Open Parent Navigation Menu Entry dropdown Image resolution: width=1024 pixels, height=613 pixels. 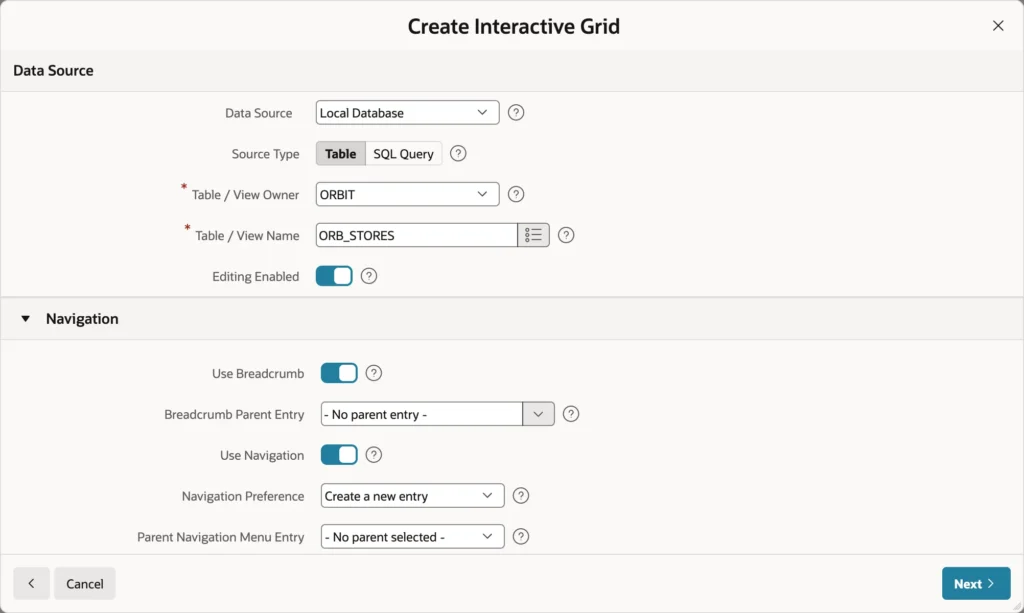coord(413,537)
